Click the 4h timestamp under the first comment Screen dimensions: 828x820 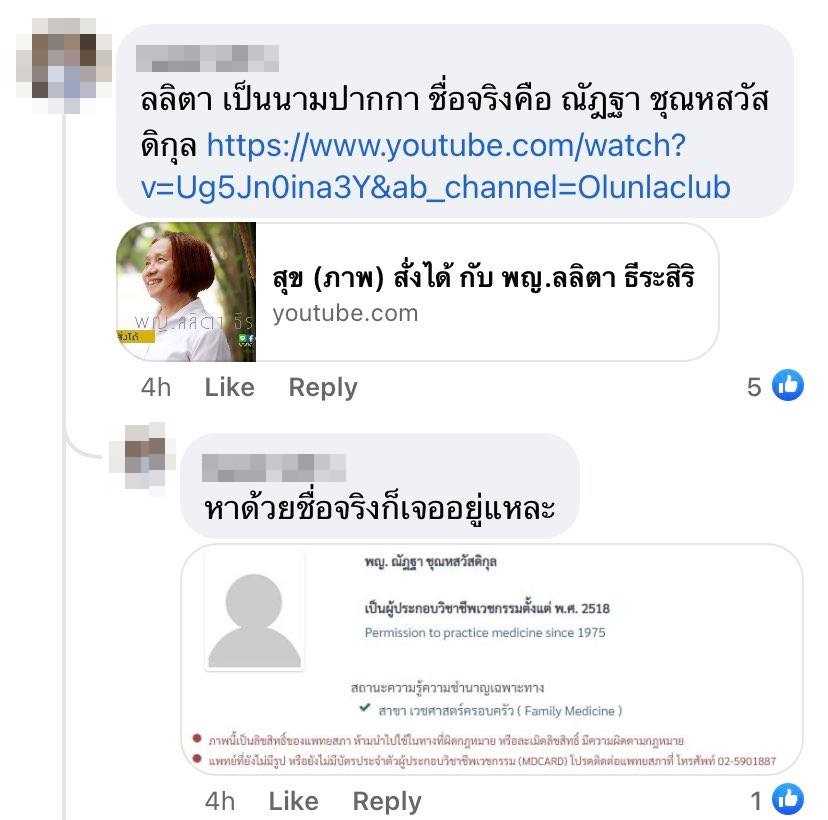click(156, 387)
